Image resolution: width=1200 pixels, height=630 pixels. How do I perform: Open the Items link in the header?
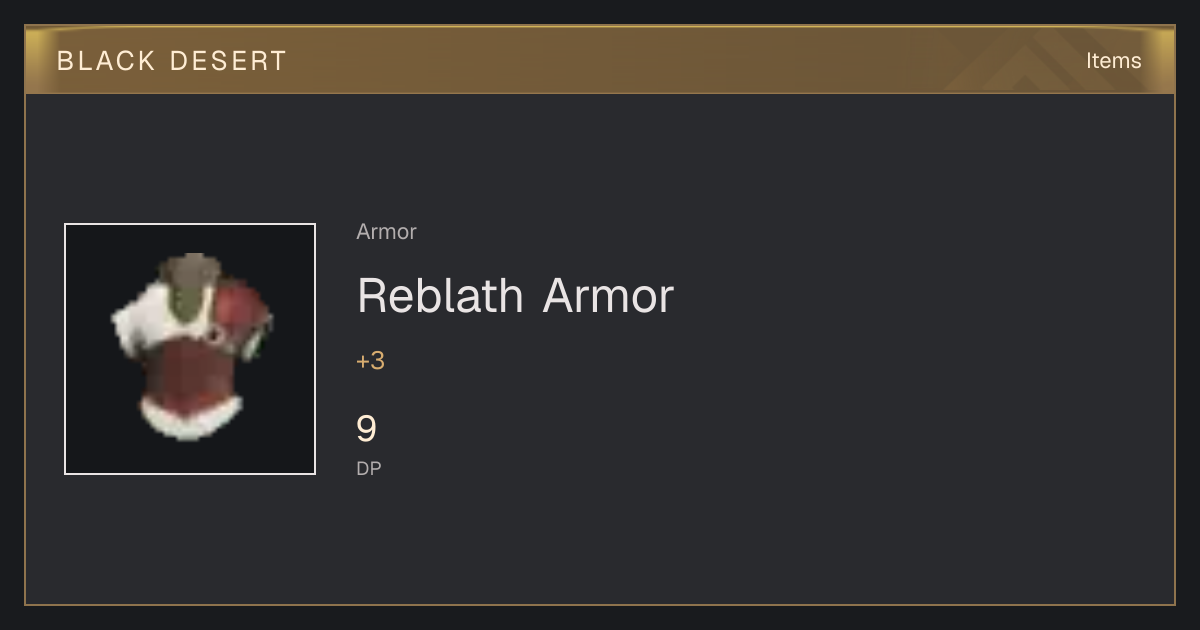[x=1113, y=61]
